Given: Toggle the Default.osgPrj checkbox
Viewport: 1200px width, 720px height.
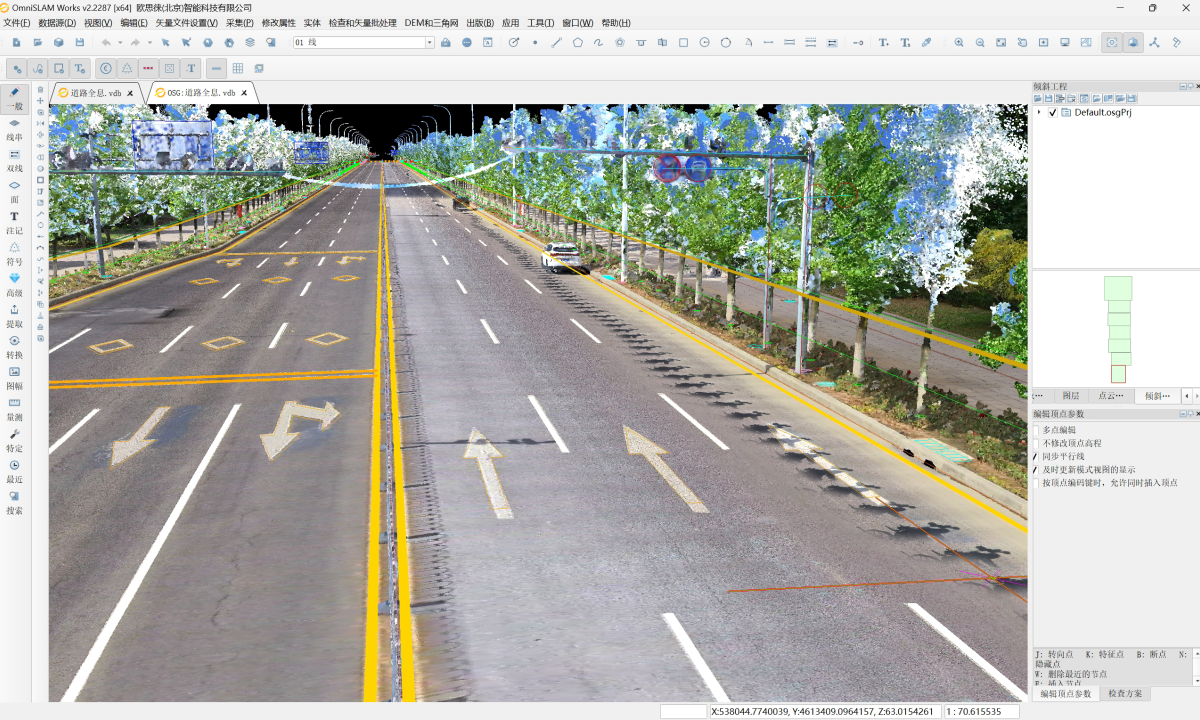Looking at the screenshot, I should pyautogui.click(x=1053, y=112).
